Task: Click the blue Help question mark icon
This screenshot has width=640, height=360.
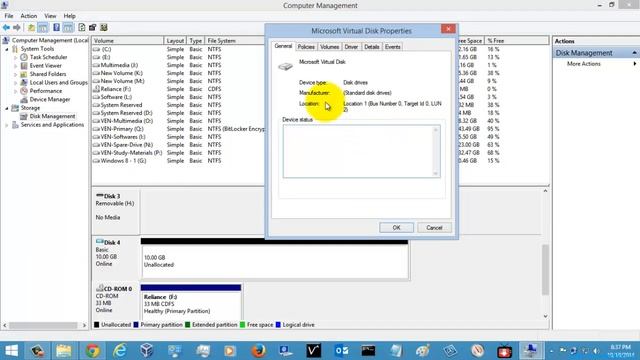Action: [56, 27]
